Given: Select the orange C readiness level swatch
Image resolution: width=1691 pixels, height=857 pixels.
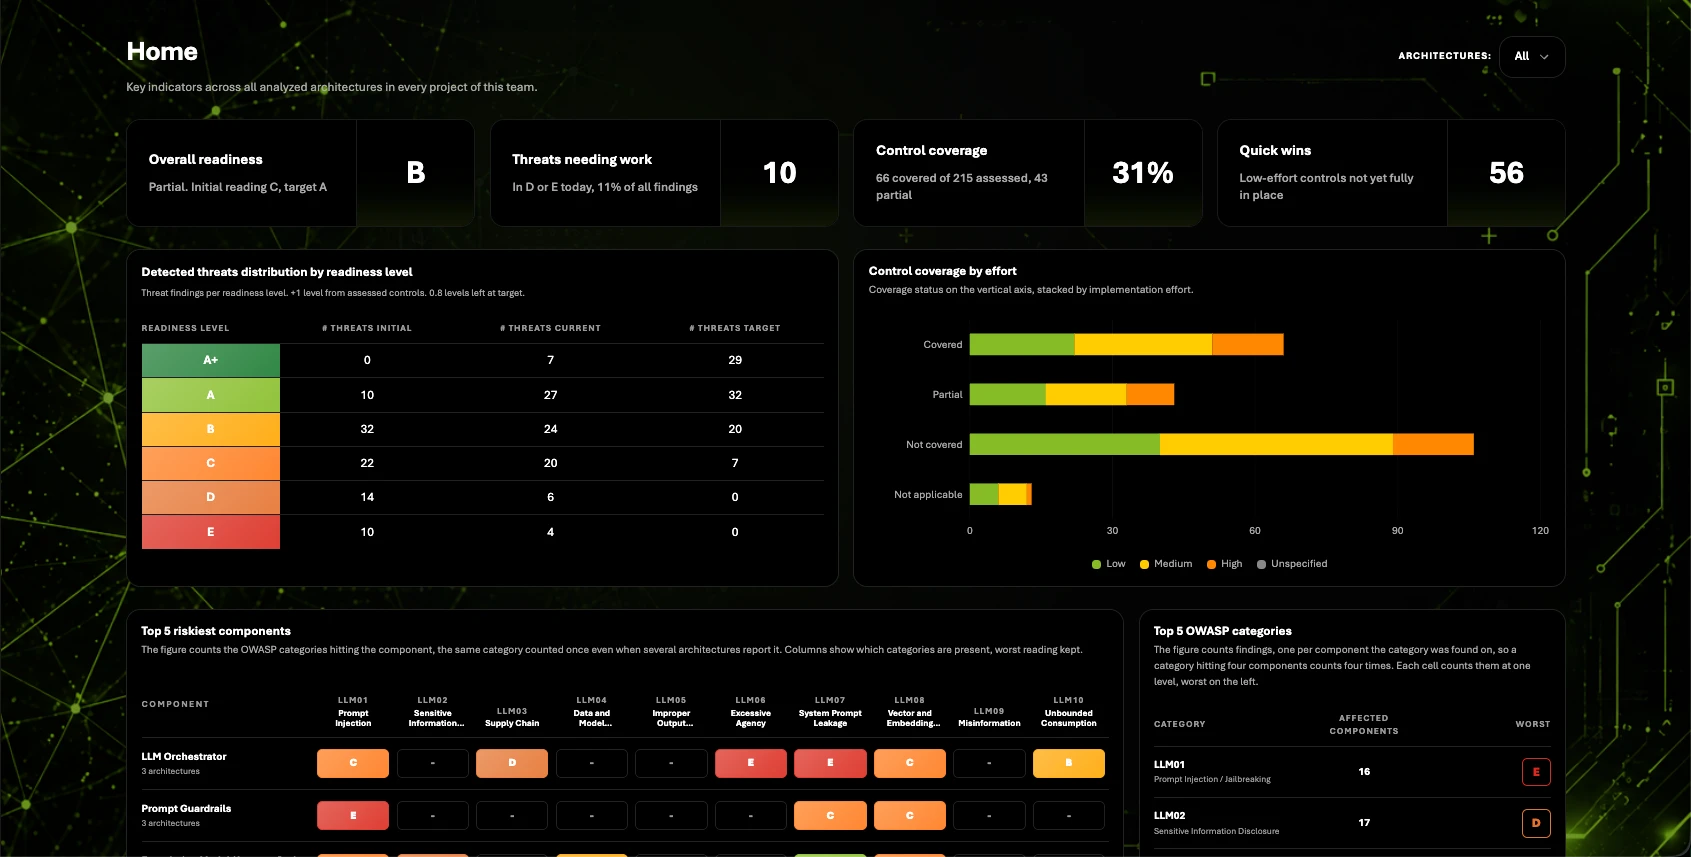Looking at the screenshot, I should [x=211, y=463].
